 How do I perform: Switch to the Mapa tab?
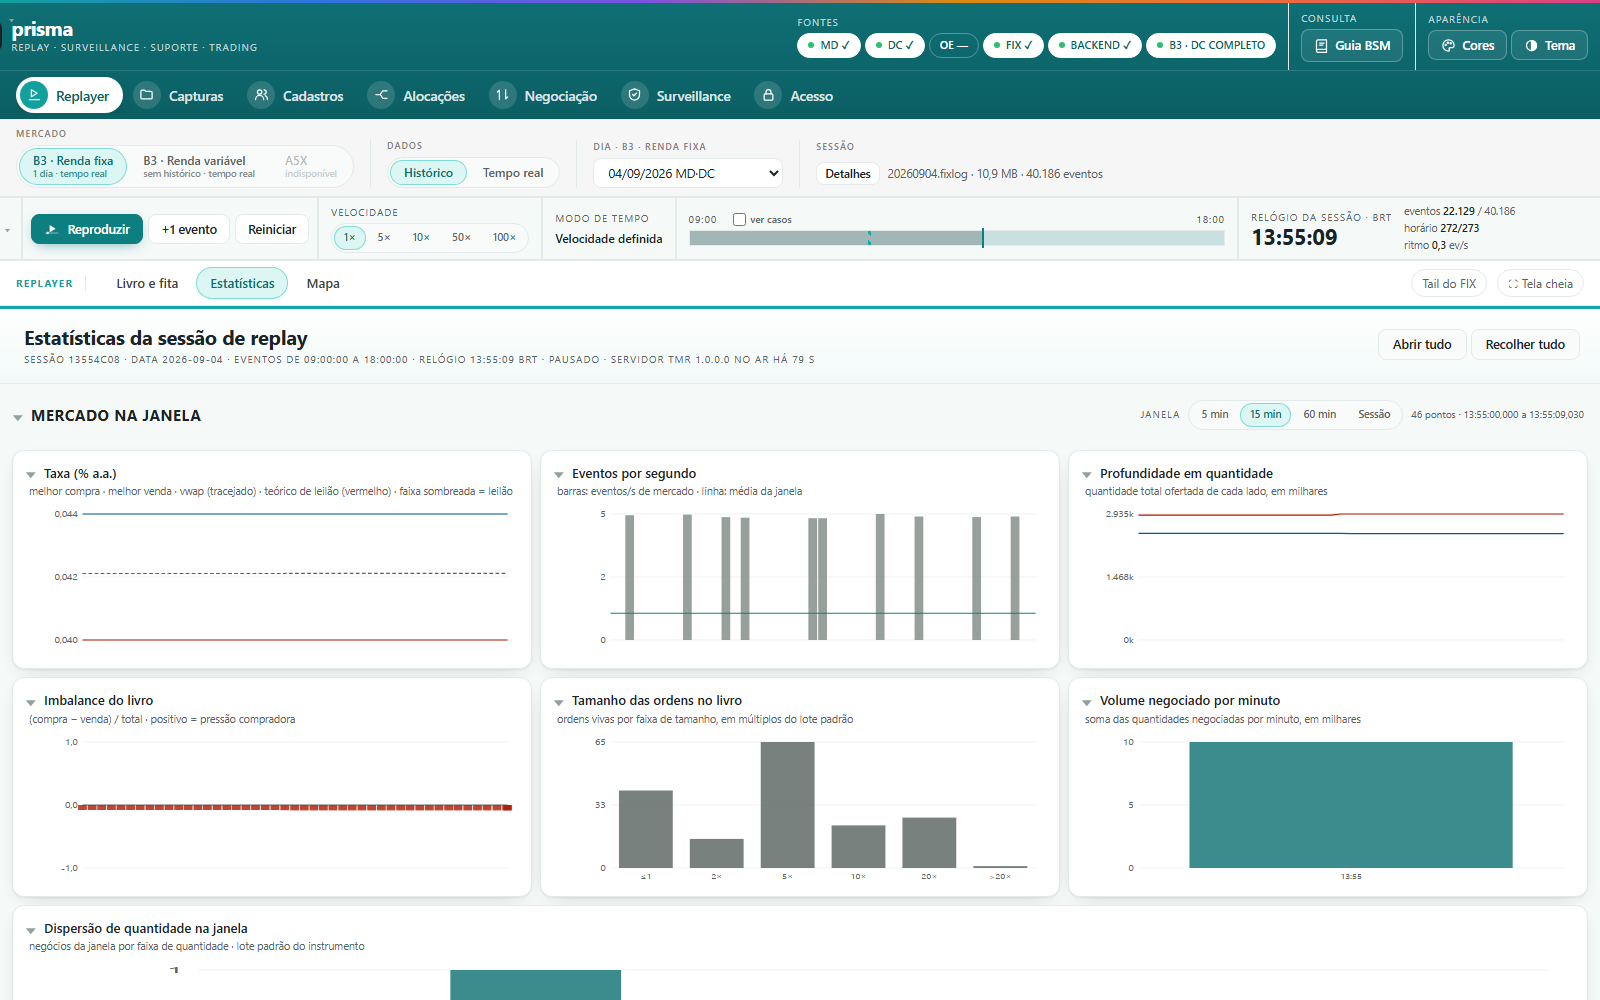(x=323, y=284)
